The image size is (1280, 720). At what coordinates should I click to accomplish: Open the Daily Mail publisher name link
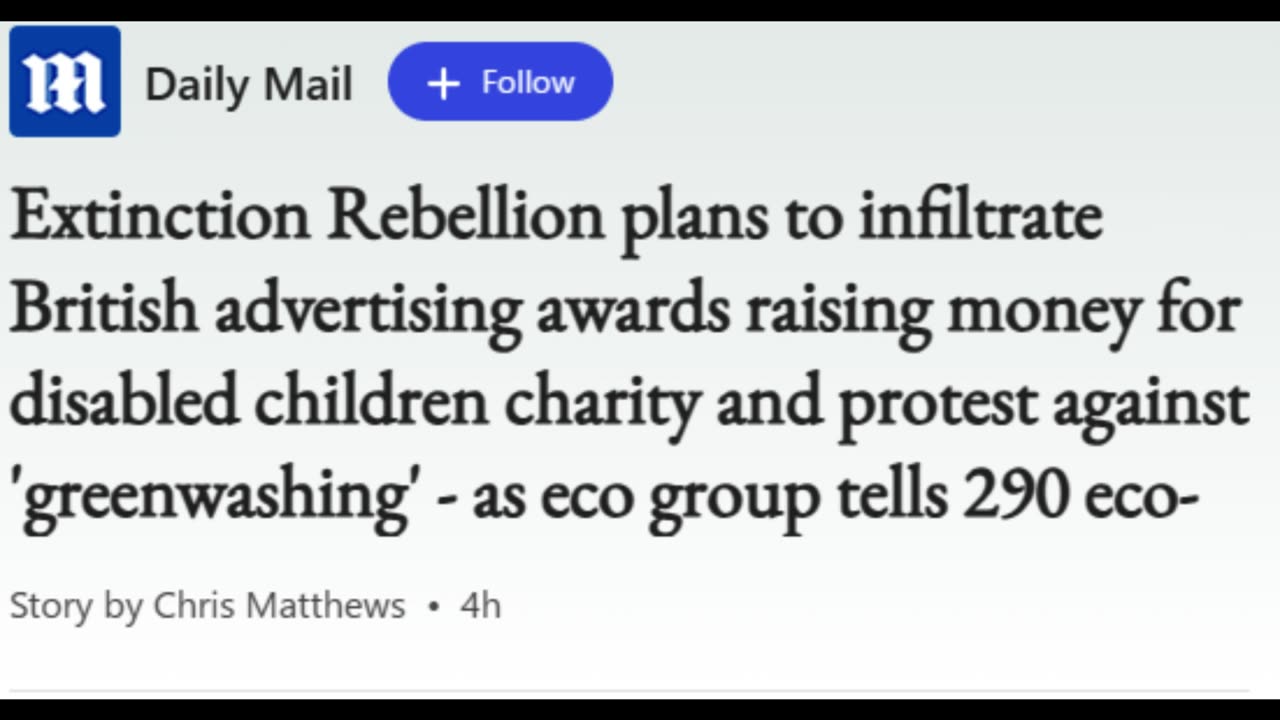(x=249, y=84)
